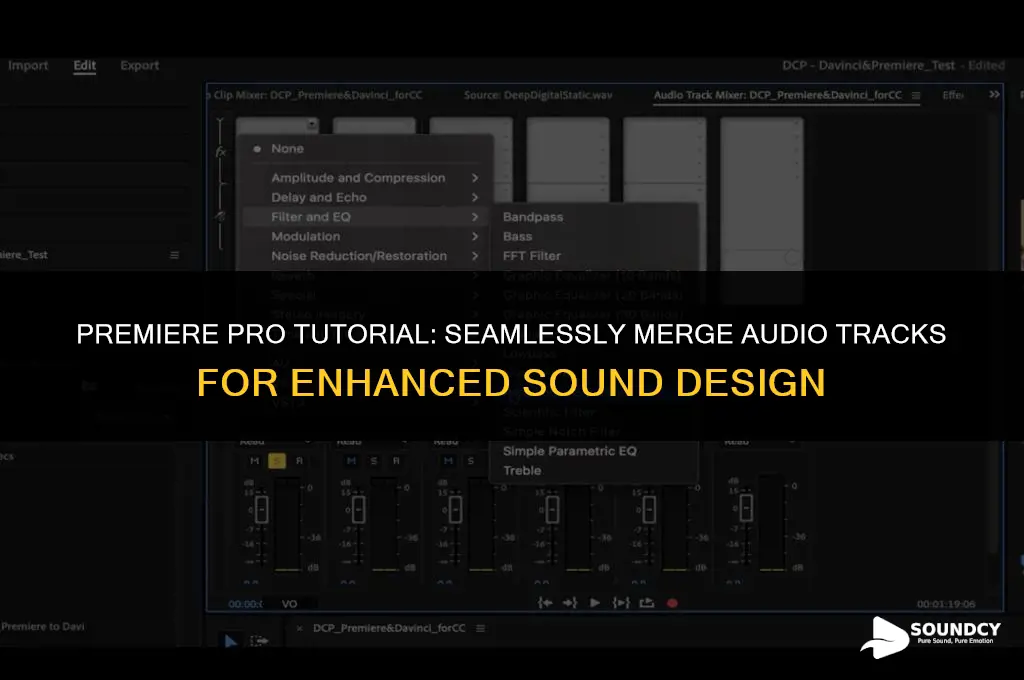1024x680 pixels.
Task: Click the Go to In transport icon
Action: [545, 603]
